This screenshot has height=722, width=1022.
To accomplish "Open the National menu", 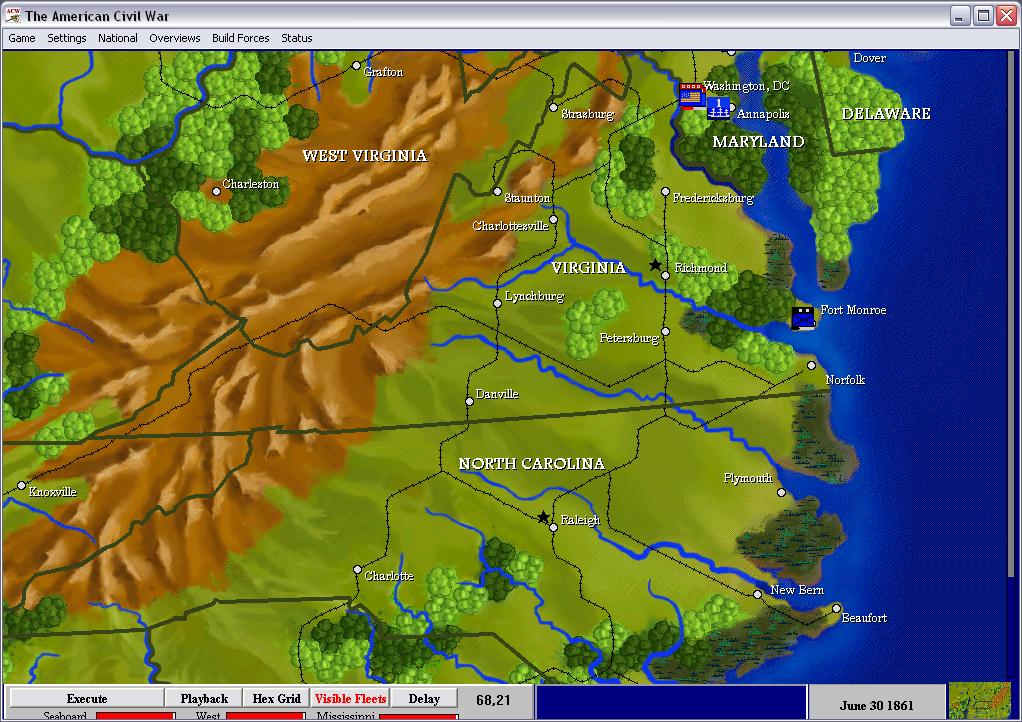I will 117,38.
